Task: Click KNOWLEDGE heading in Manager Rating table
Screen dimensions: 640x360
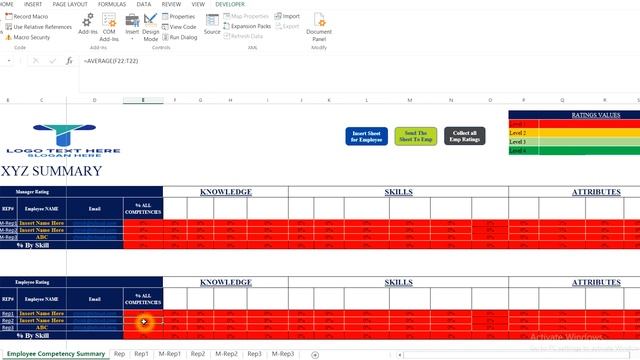Action: pos(226,192)
